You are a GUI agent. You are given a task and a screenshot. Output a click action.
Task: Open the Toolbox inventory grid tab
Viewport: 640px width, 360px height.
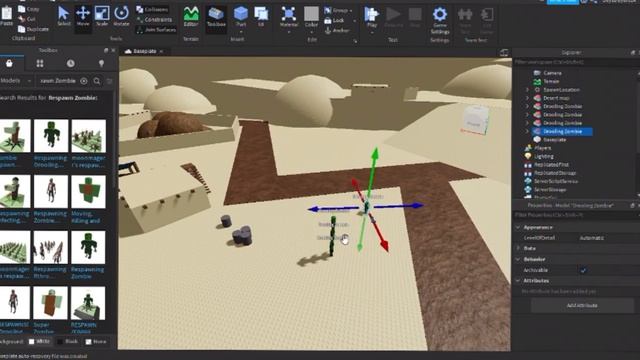pyautogui.click(x=40, y=63)
